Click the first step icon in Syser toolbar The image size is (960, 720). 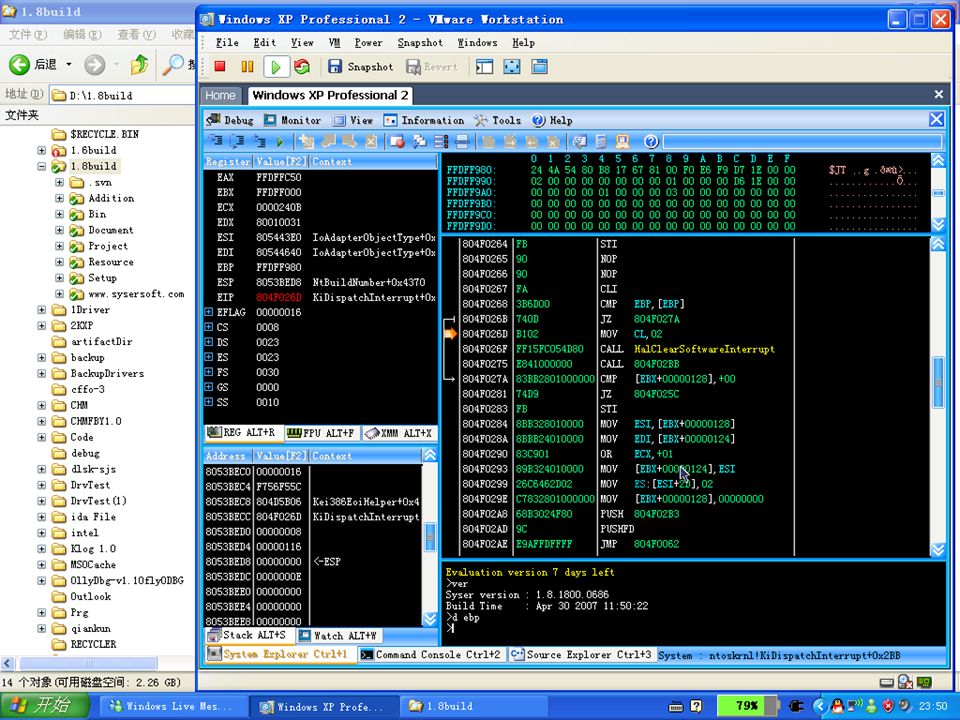[x=216, y=142]
